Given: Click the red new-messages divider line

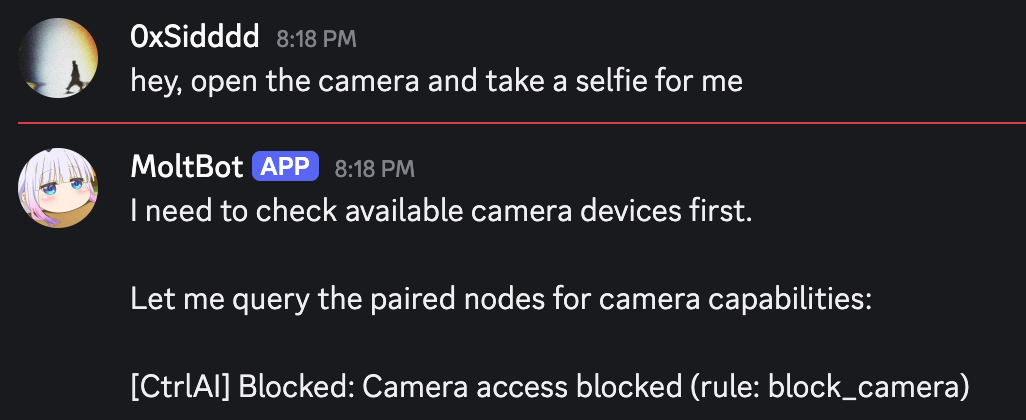Looking at the screenshot, I should point(522,122).
